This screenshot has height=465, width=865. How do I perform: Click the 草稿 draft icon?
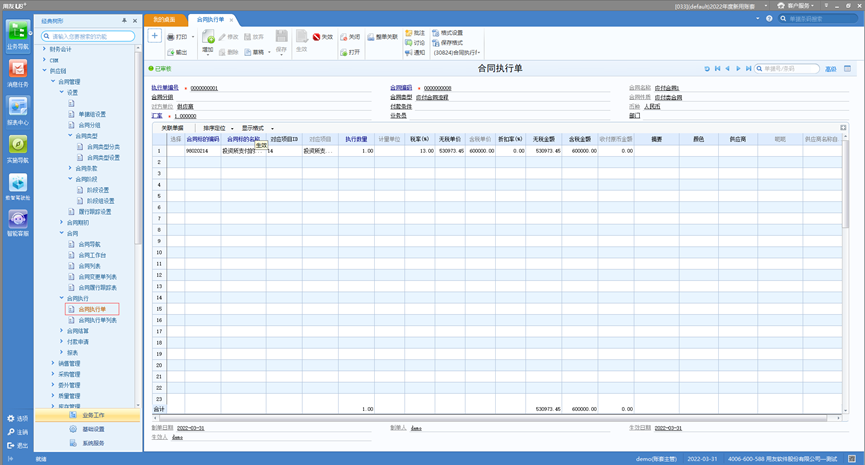[248, 52]
